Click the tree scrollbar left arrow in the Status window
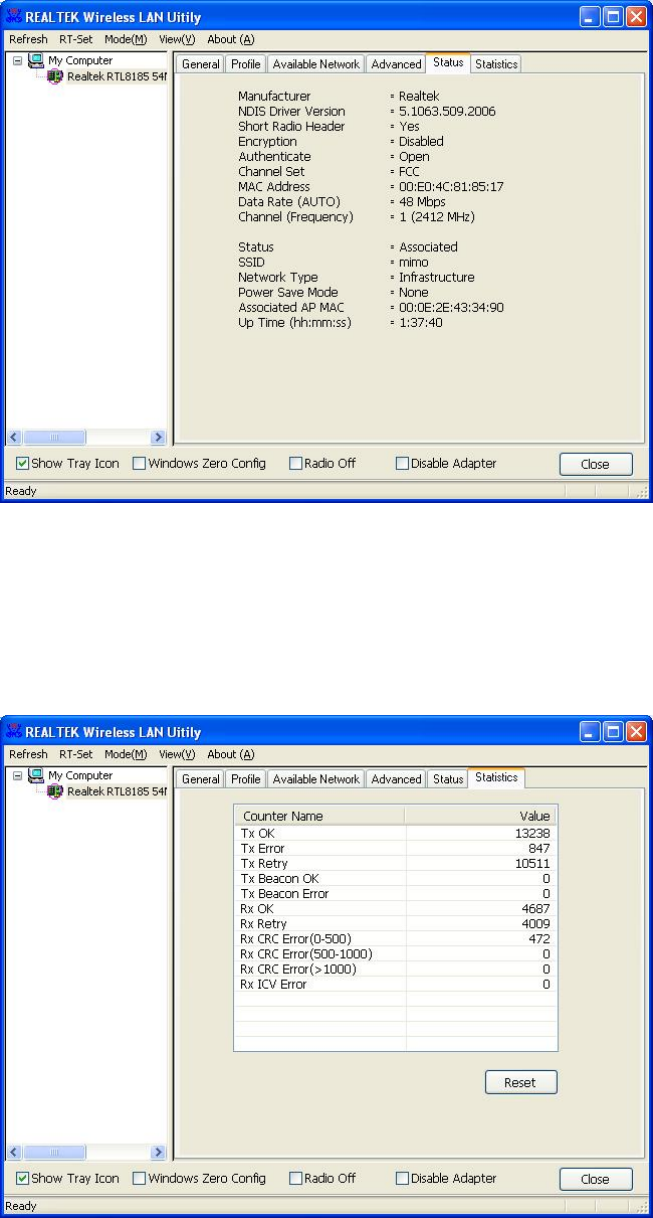 (x=13, y=437)
